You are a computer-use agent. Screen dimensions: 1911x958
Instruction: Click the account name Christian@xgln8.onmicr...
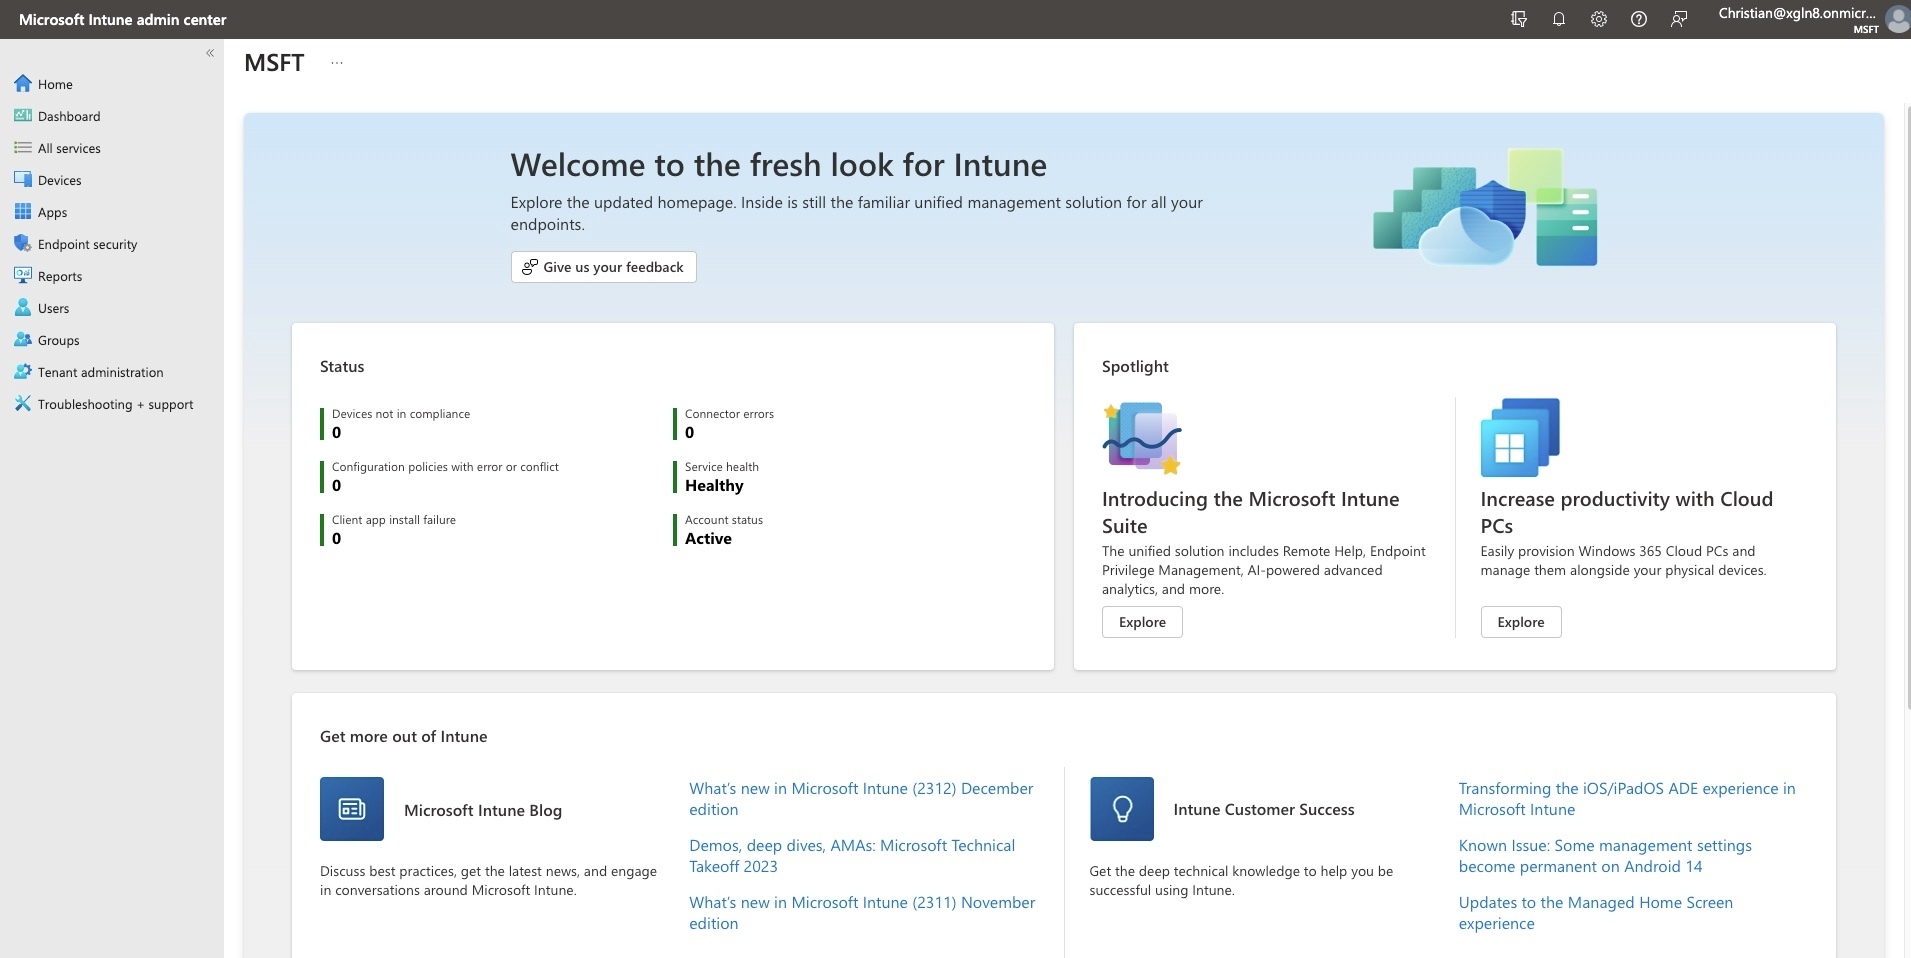click(1797, 13)
